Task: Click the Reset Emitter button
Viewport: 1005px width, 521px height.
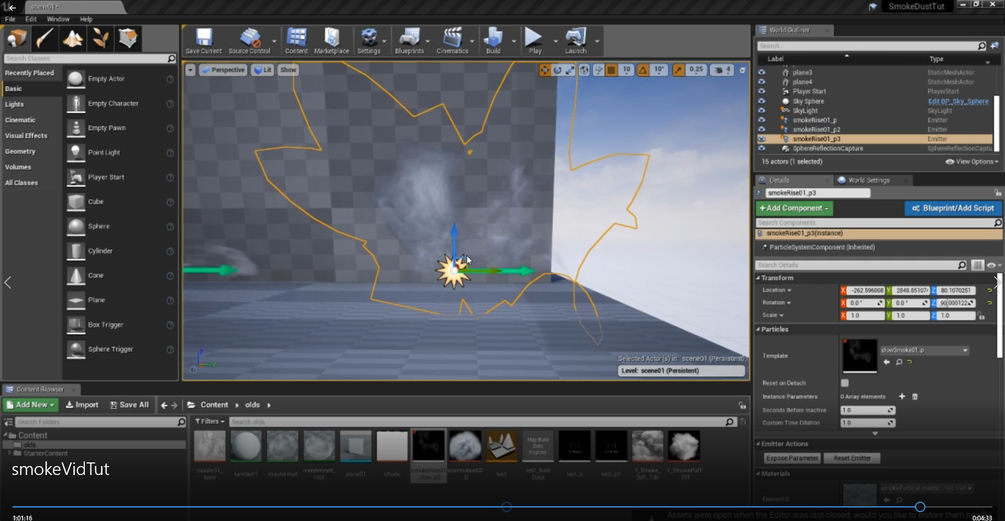Action: coord(852,458)
